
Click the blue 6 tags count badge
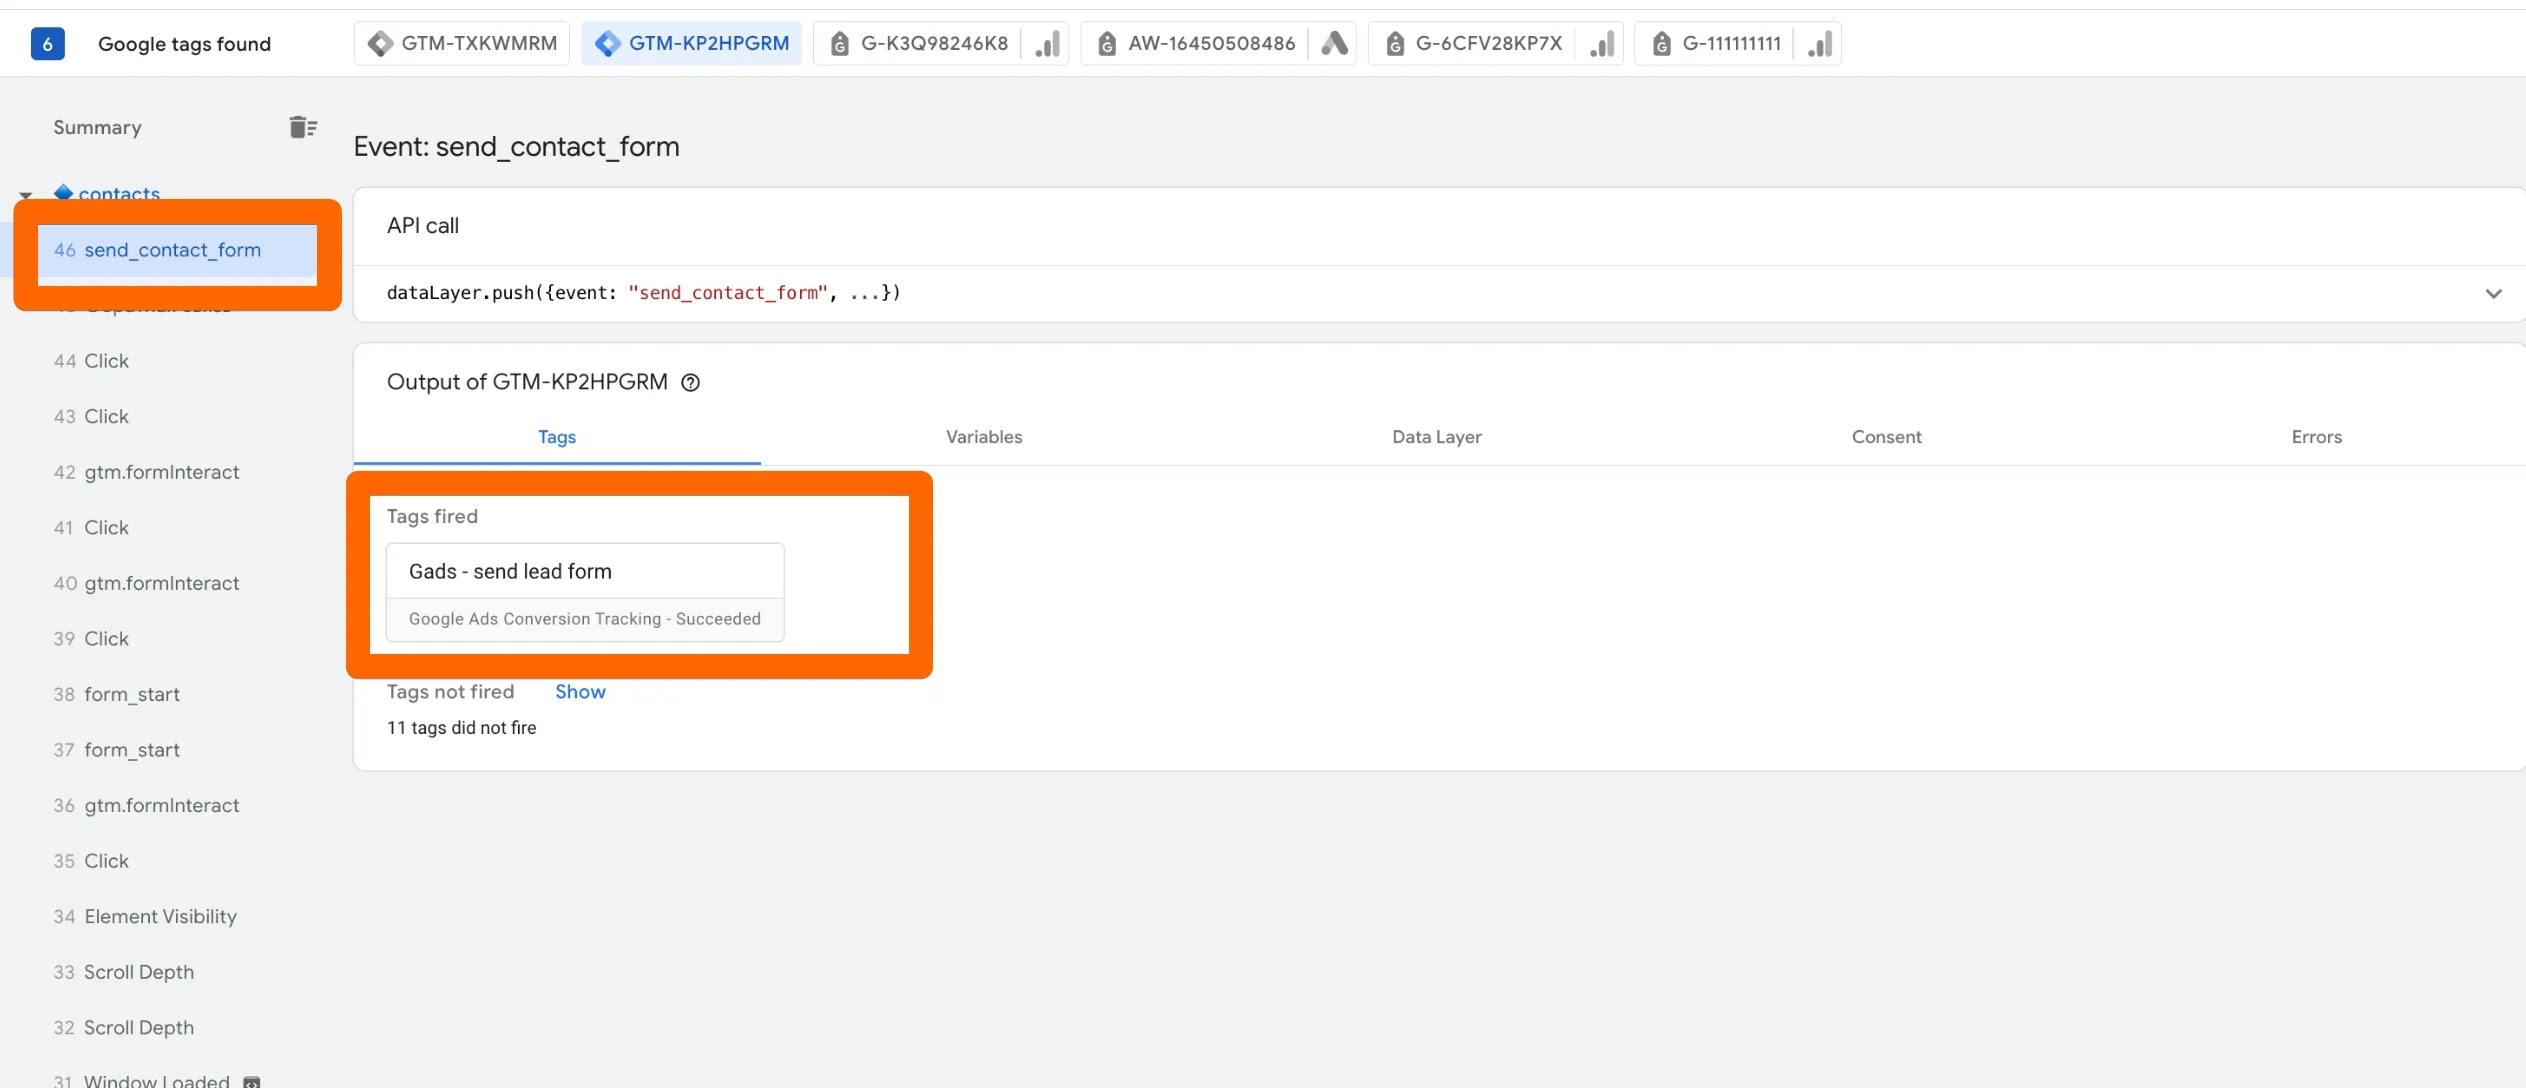tap(47, 43)
